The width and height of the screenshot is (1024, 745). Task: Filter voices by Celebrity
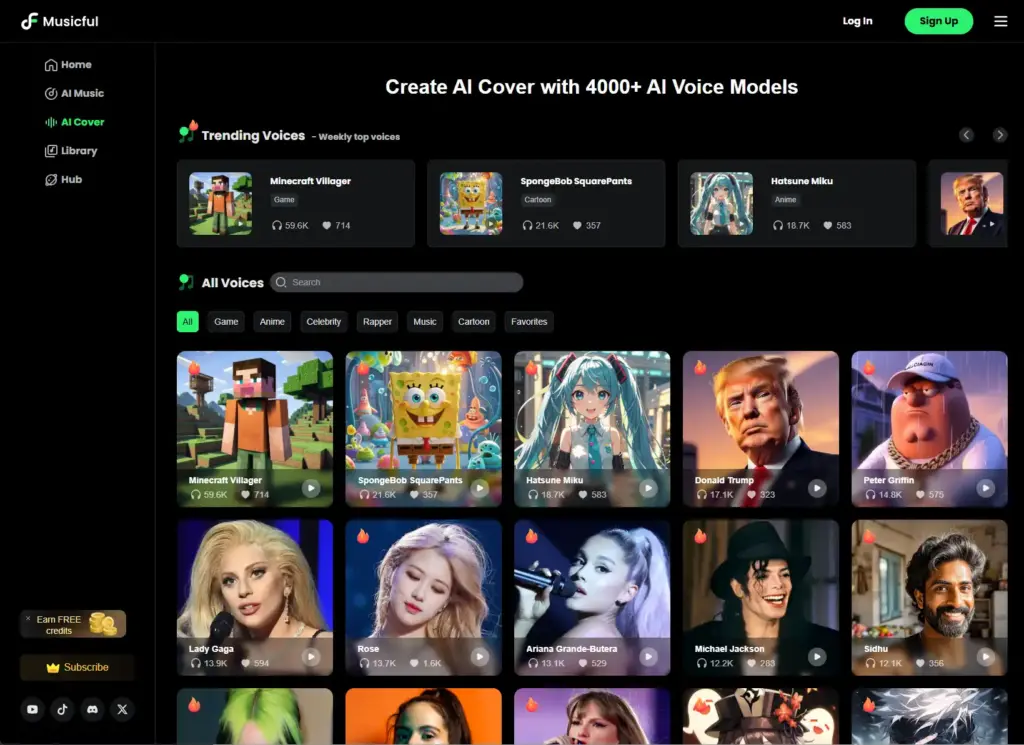pos(324,321)
